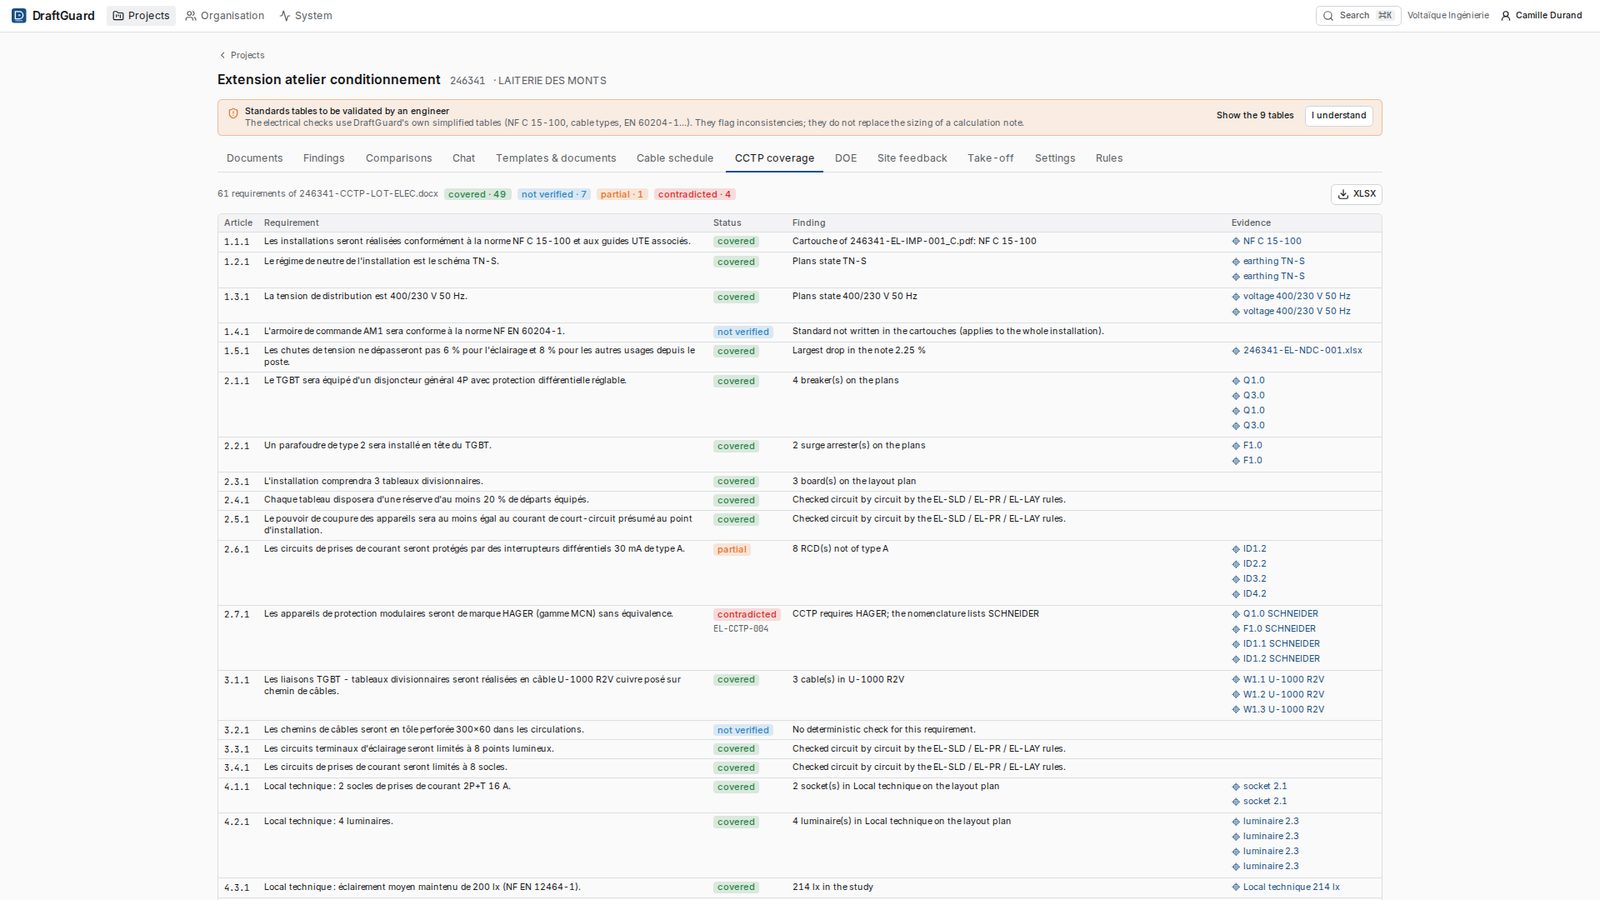Open the Site feedback tab
The image size is (1600, 900).
point(912,158)
